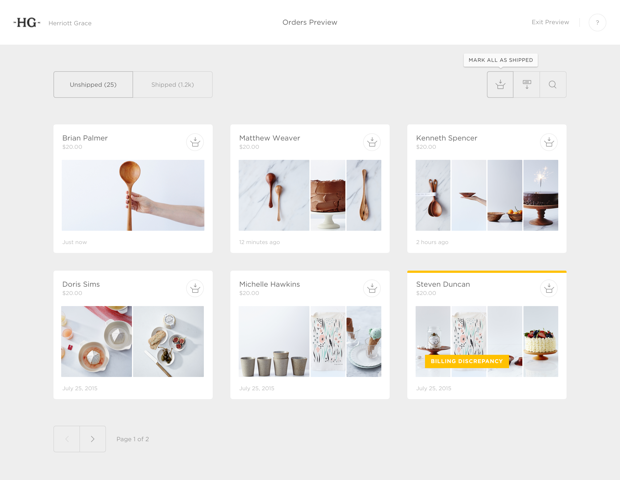Open the chocolate cake thumbnail in Matthew Weaver's order
Image resolution: width=620 pixels, height=480 pixels.
coord(327,195)
